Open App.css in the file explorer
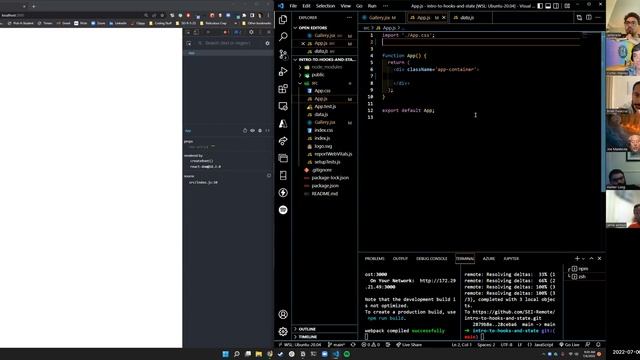Image resolution: width=640 pixels, height=360 pixels. click(322, 91)
